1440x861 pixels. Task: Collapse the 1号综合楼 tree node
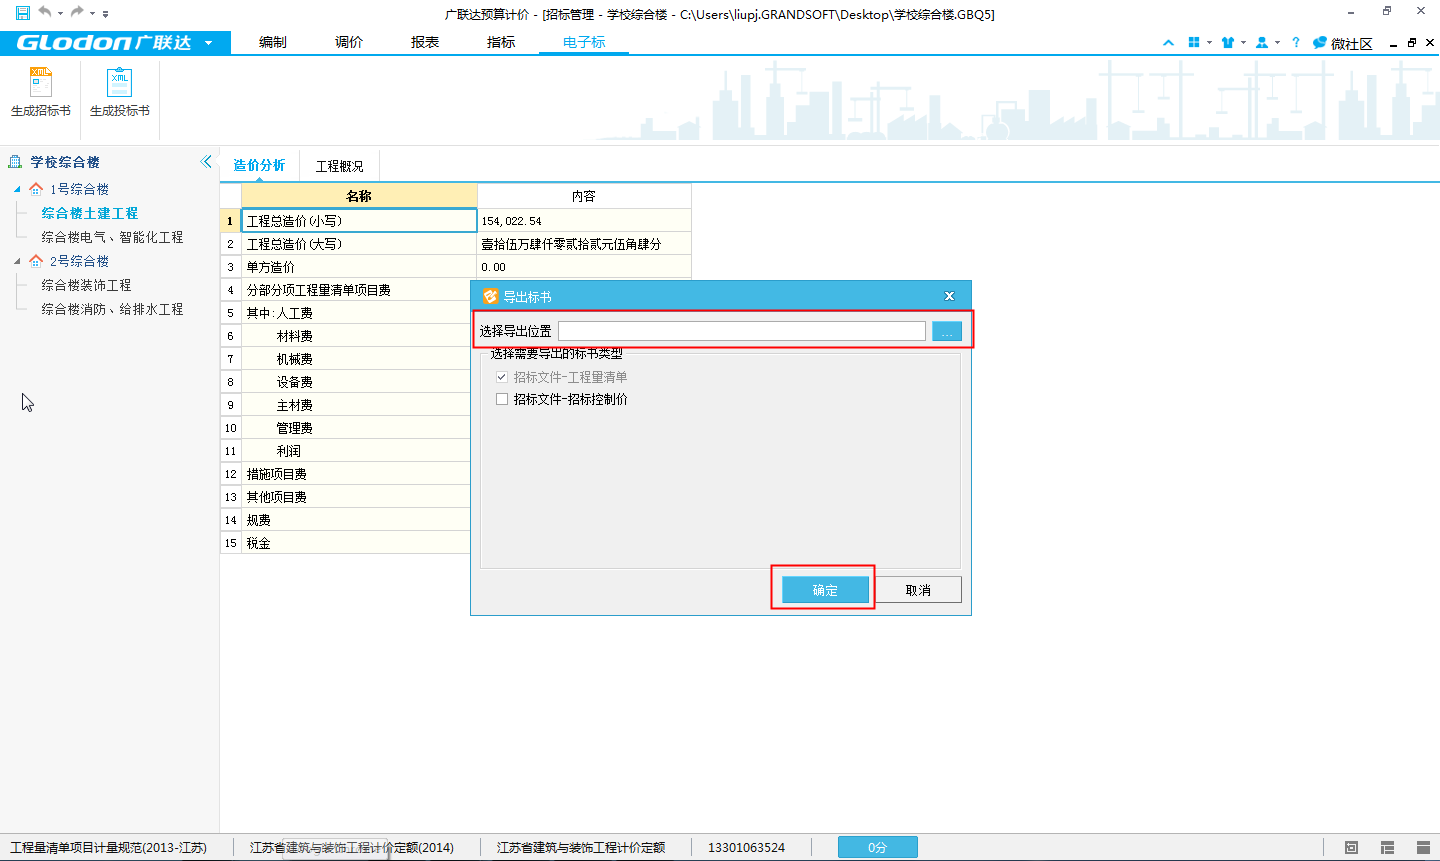pos(17,189)
